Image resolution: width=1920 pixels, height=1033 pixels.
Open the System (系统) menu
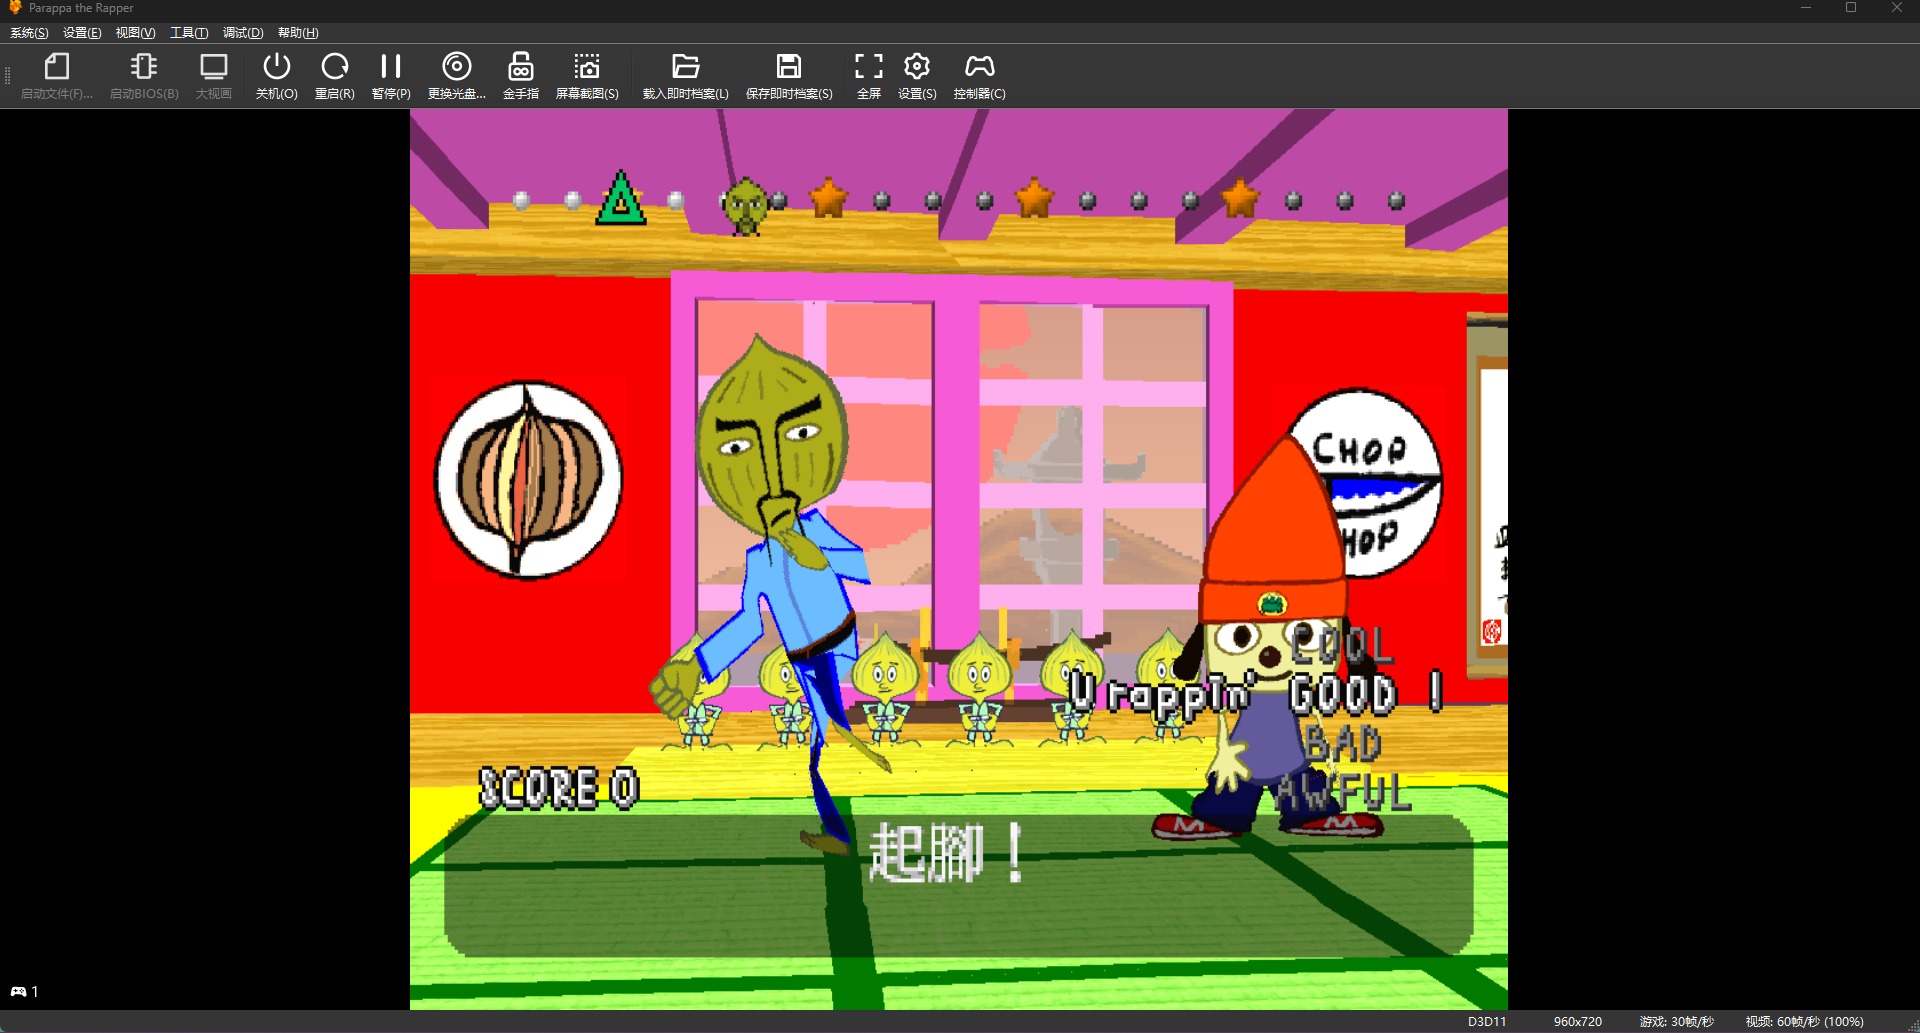click(29, 33)
